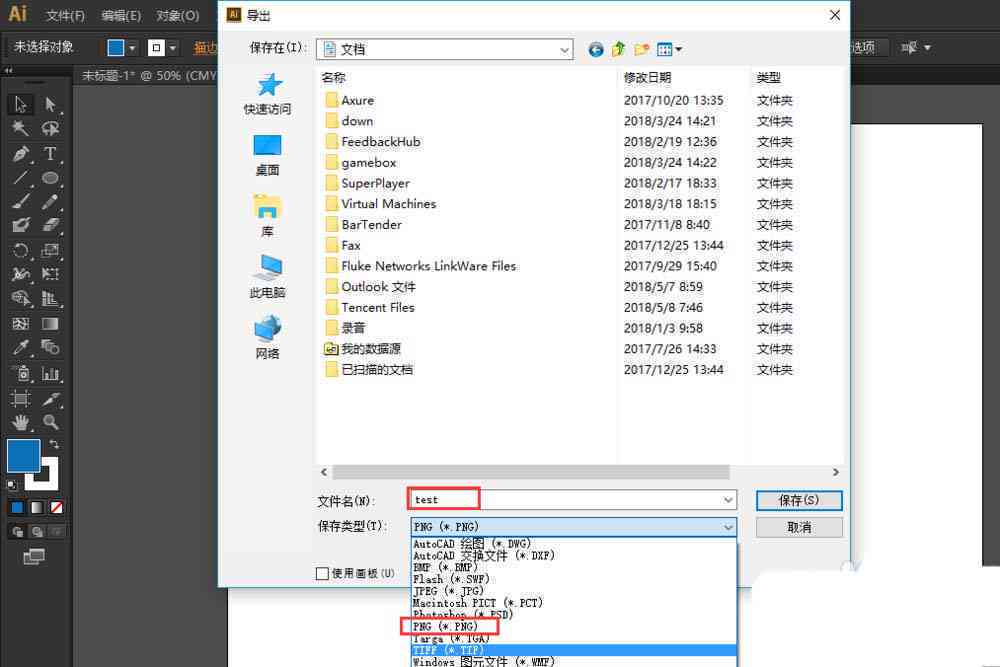Collapse the save type combo box
This screenshot has height=667, width=1000.
pos(728,527)
